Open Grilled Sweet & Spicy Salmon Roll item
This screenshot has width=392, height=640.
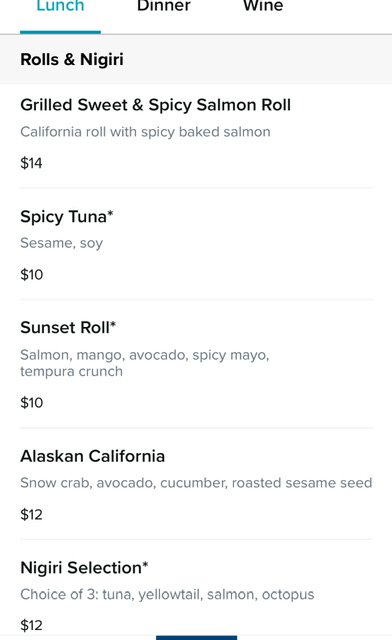point(156,105)
